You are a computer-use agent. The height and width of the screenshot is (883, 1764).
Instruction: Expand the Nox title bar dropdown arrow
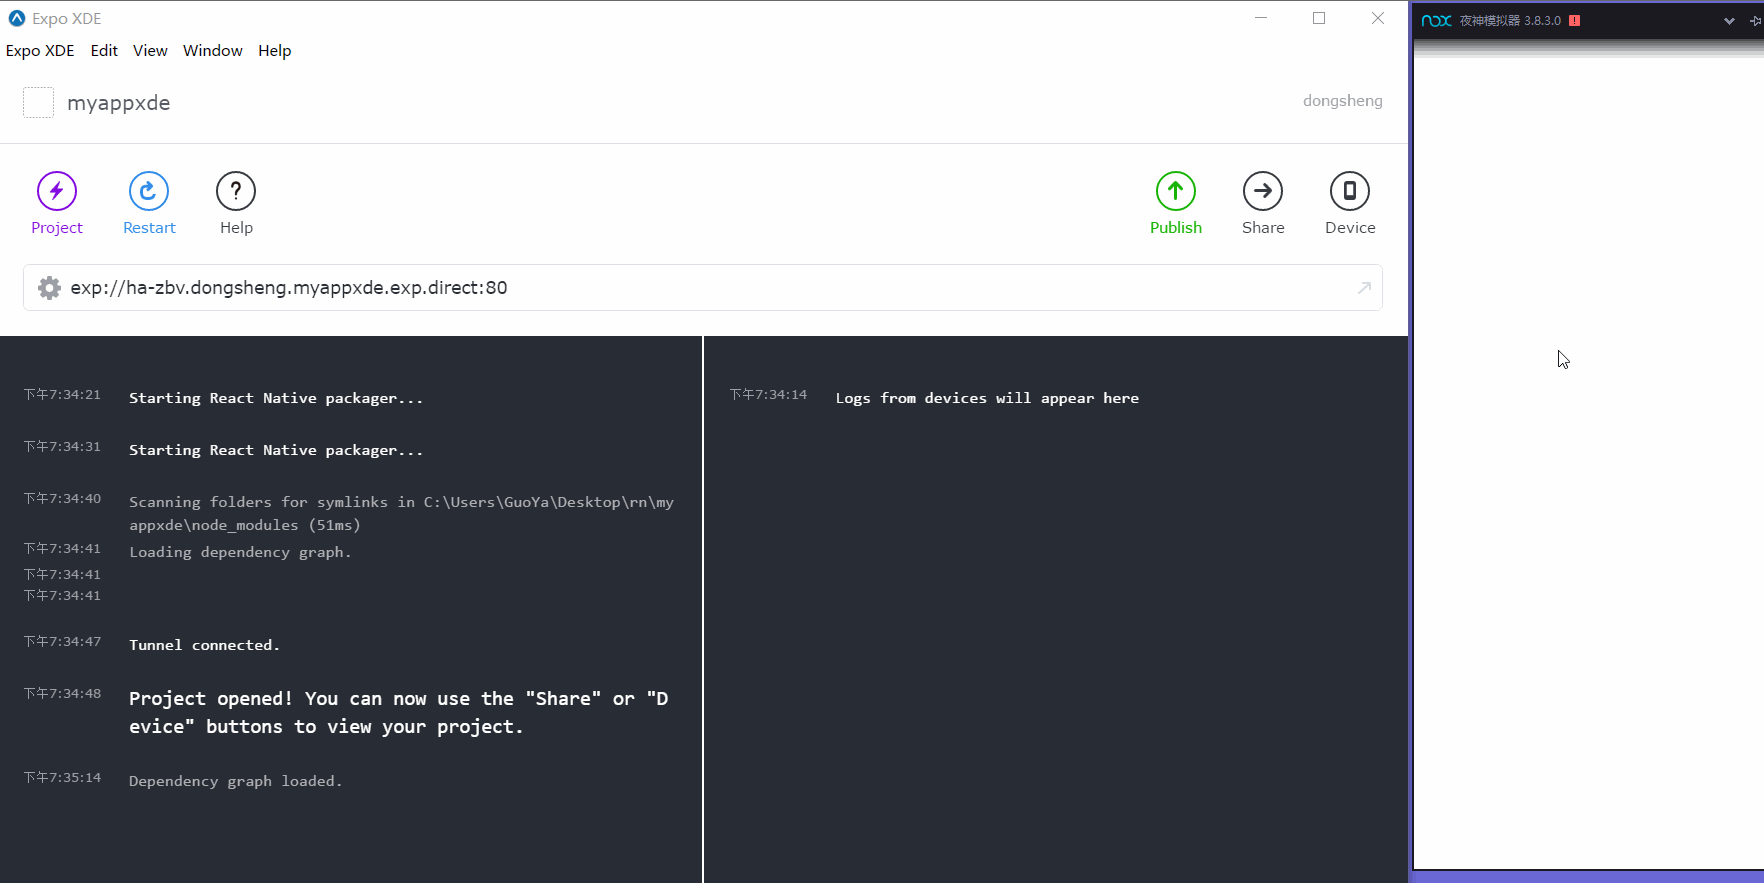pyautogui.click(x=1729, y=21)
